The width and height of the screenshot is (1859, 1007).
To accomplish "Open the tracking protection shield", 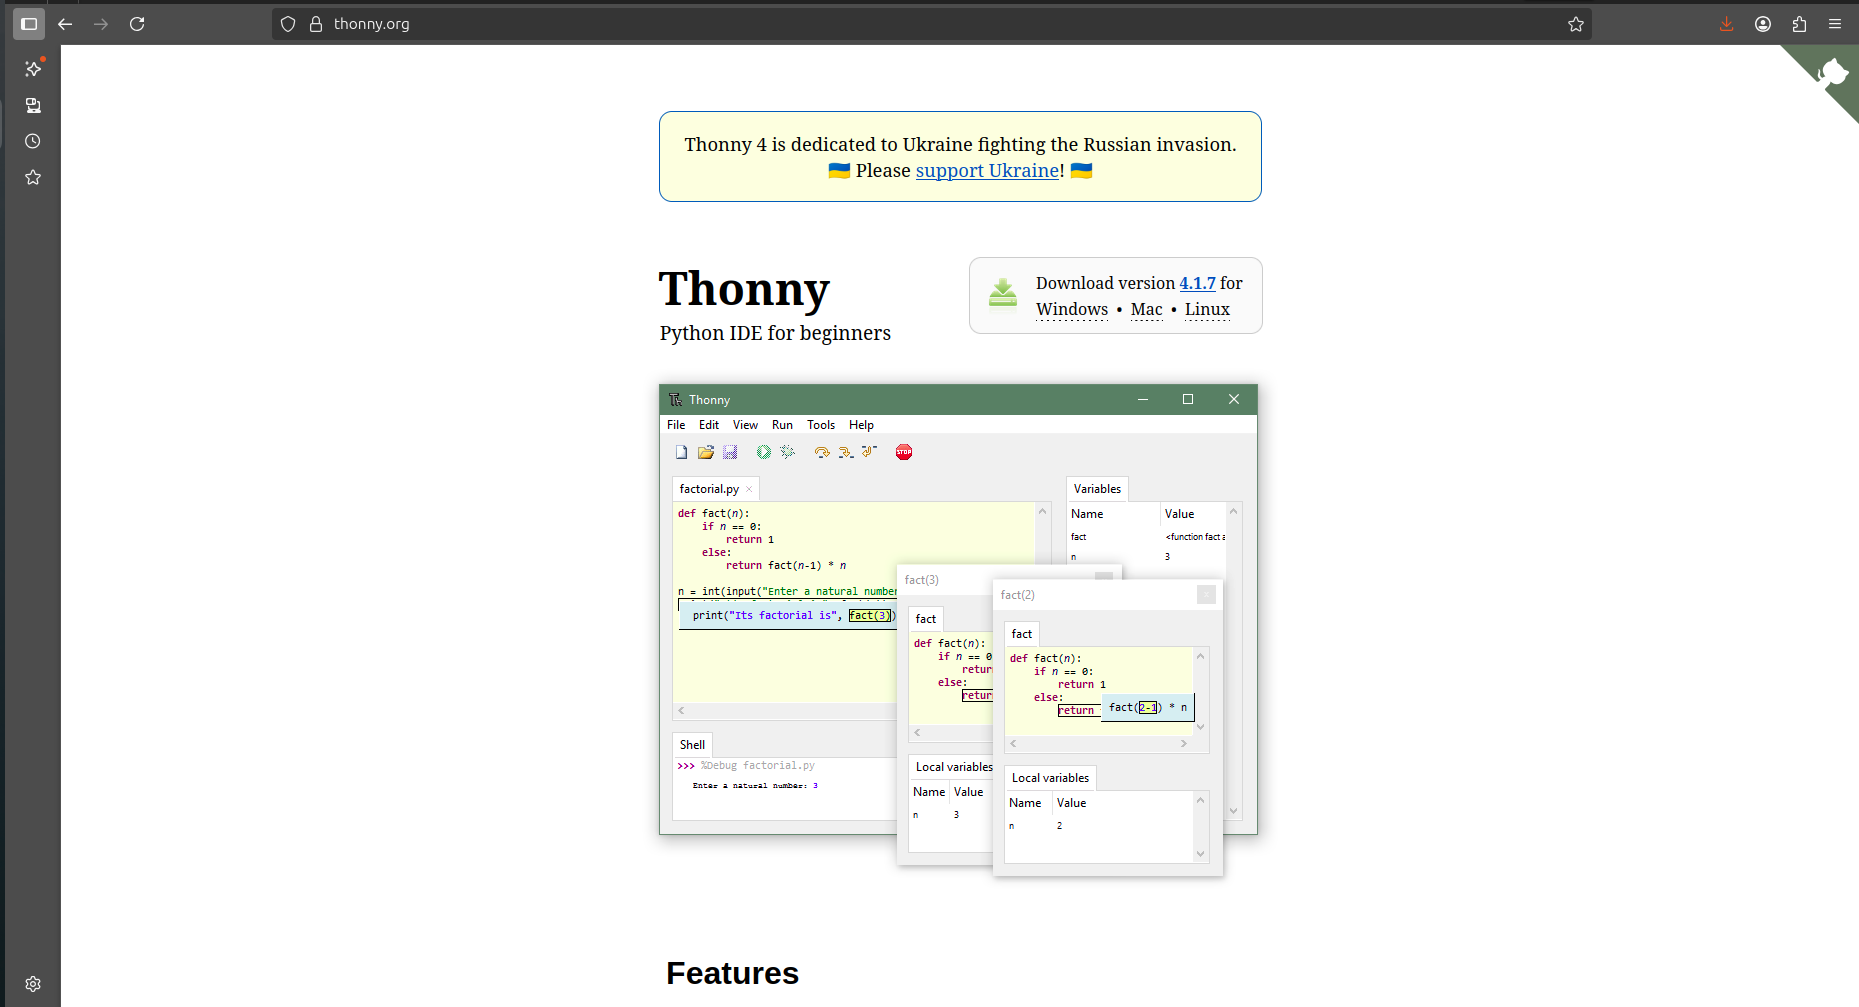I will (x=288, y=24).
